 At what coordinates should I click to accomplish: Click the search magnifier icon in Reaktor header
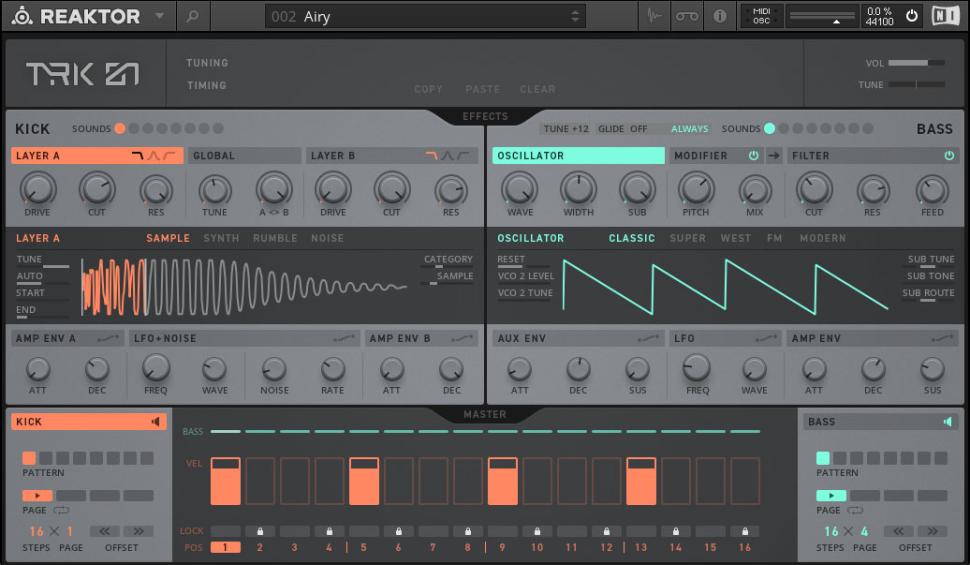click(192, 16)
